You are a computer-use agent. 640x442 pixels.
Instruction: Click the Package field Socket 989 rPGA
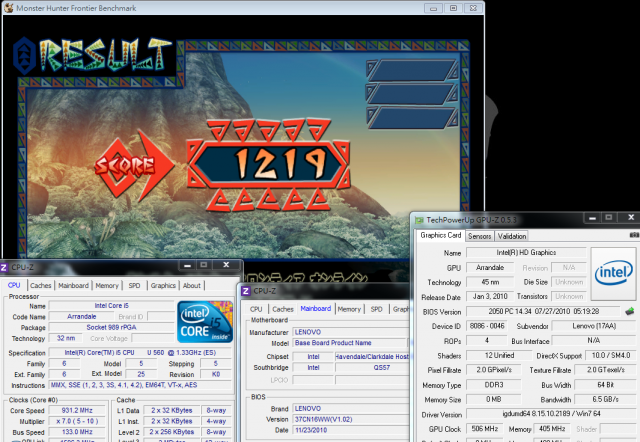pos(111,327)
